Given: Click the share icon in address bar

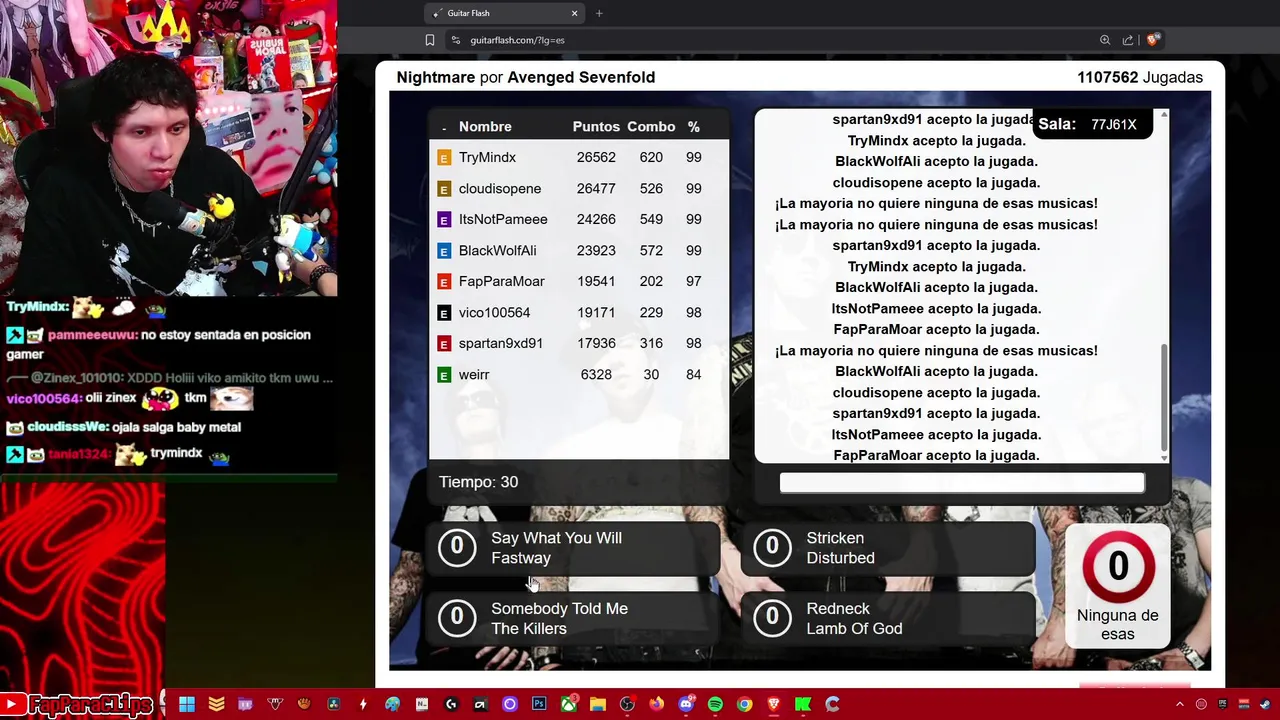Looking at the screenshot, I should pyautogui.click(x=1128, y=40).
